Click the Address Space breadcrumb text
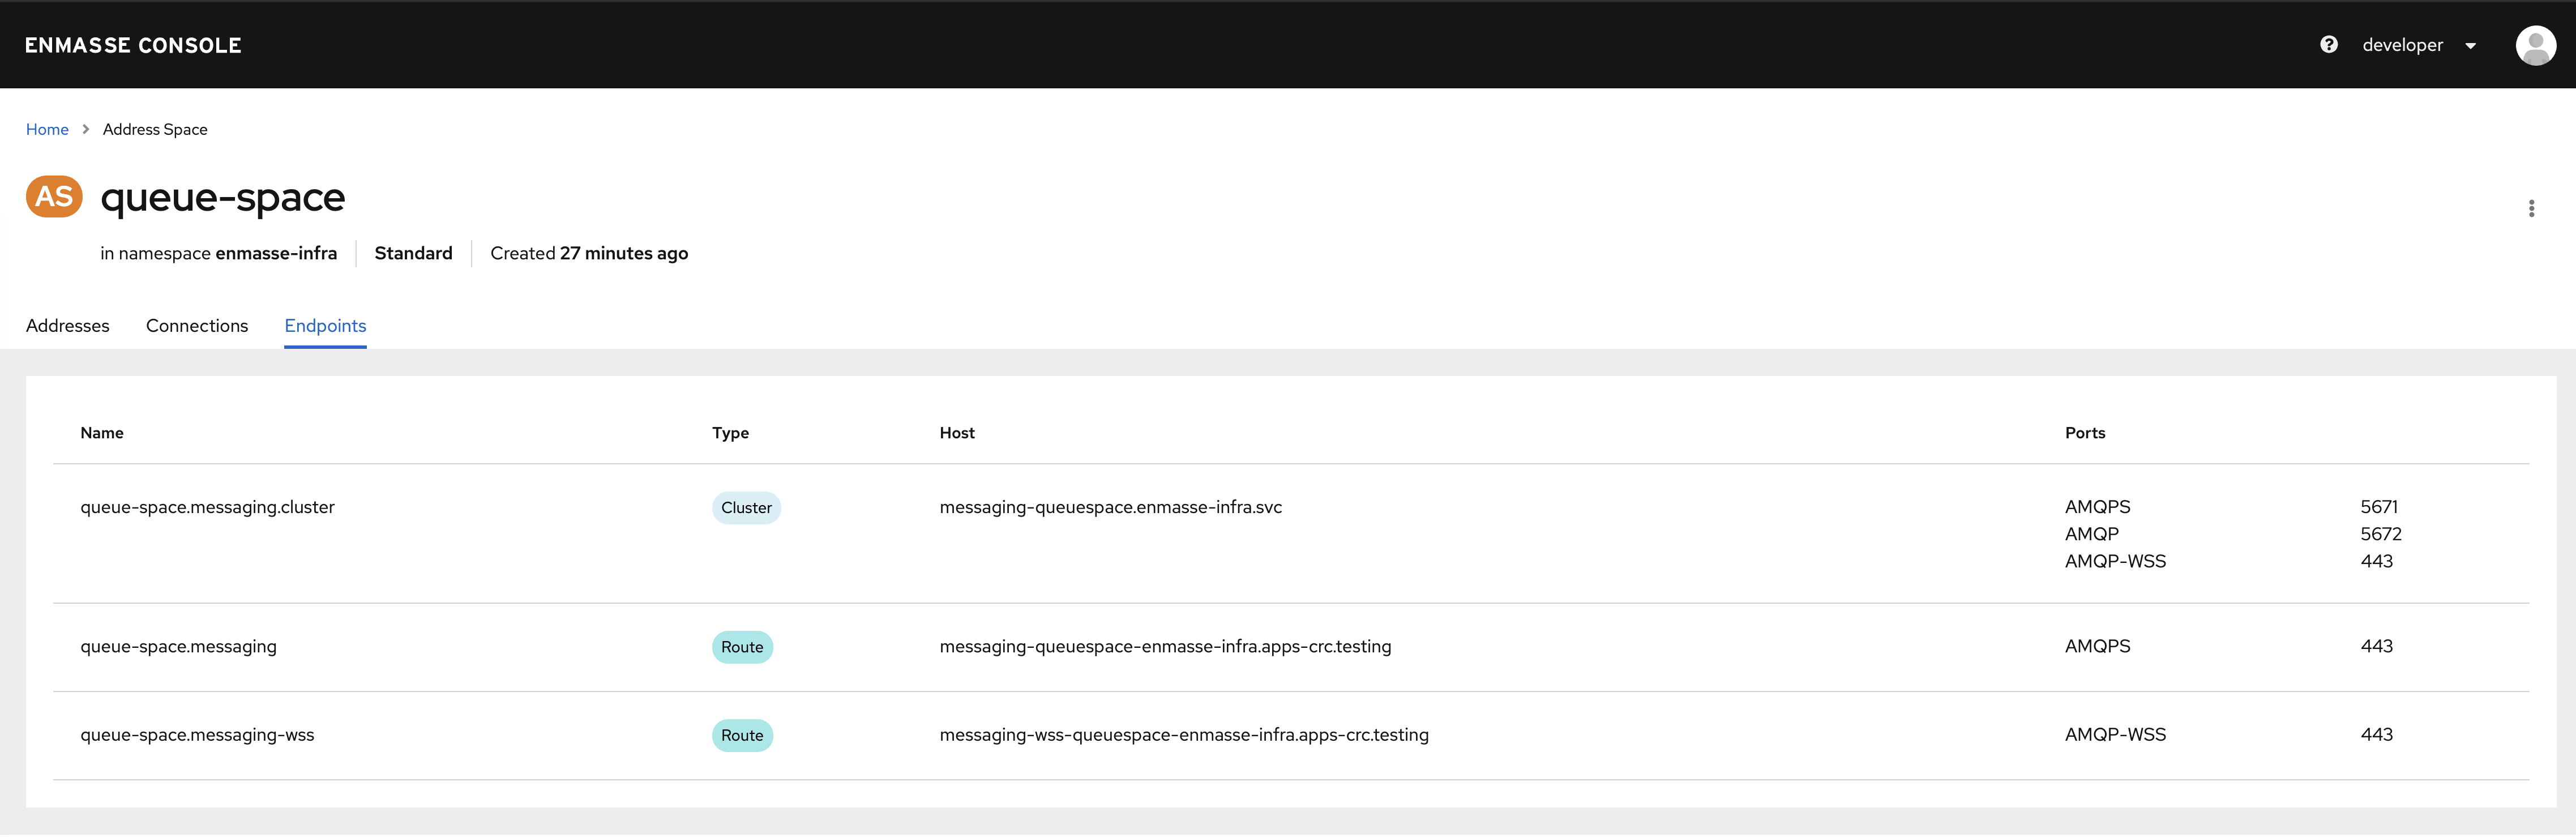2576x837 pixels. (x=155, y=129)
